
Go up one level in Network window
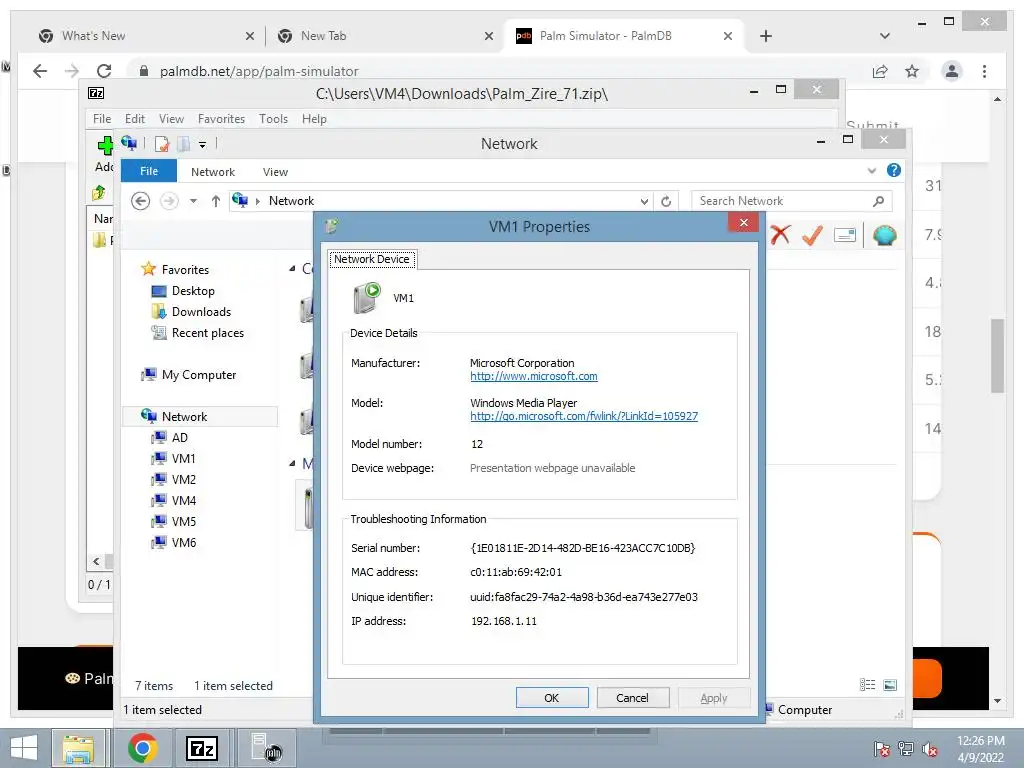pyautogui.click(x=216, y=201)
